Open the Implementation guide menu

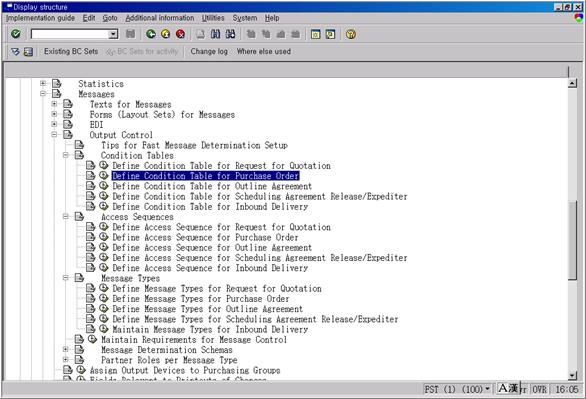(40, 18)
